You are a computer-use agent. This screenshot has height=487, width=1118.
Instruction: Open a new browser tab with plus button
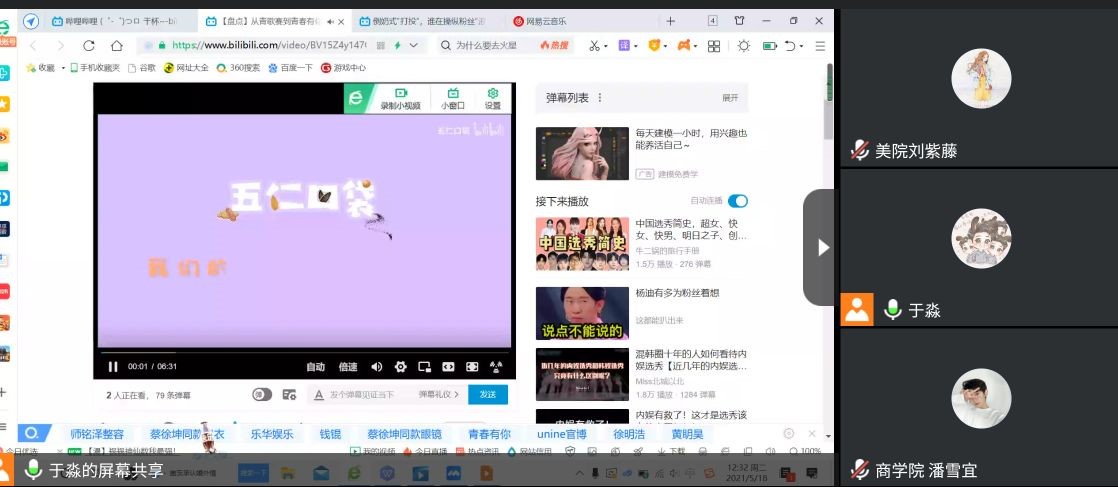point(670,21)
